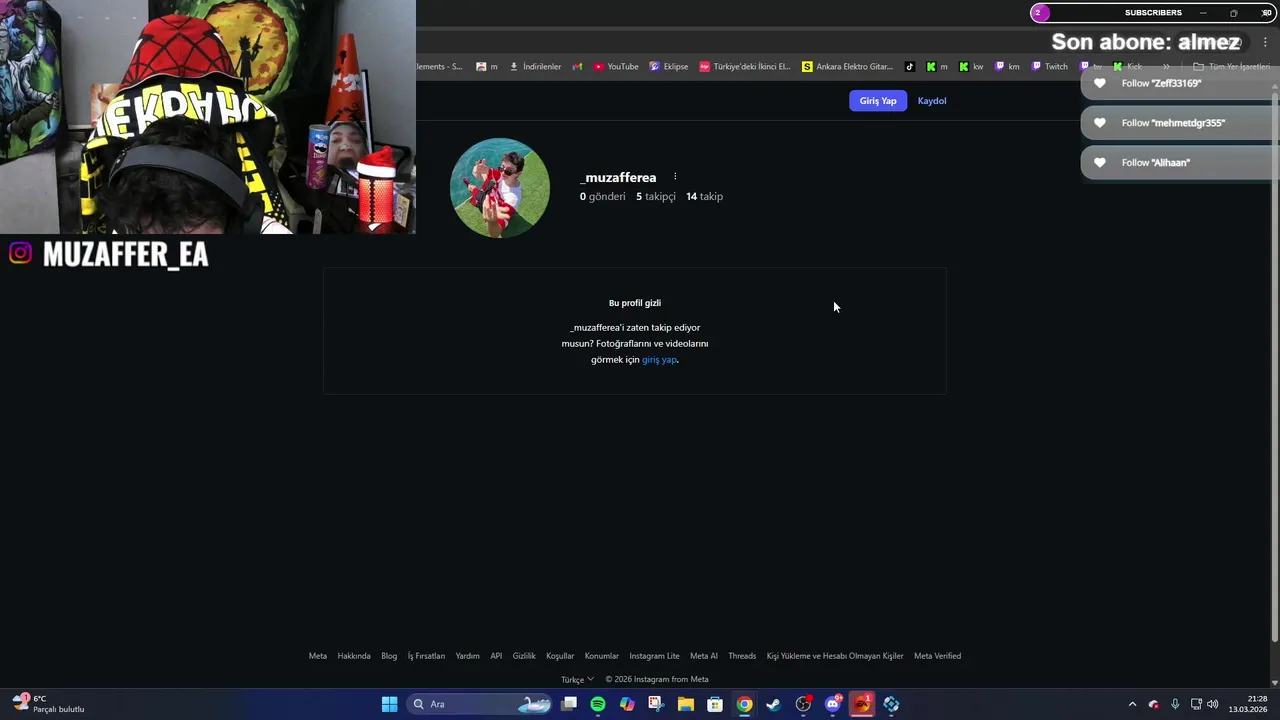Open the Threads footer link
The image size is (1280, 720).
pos(742,656)
